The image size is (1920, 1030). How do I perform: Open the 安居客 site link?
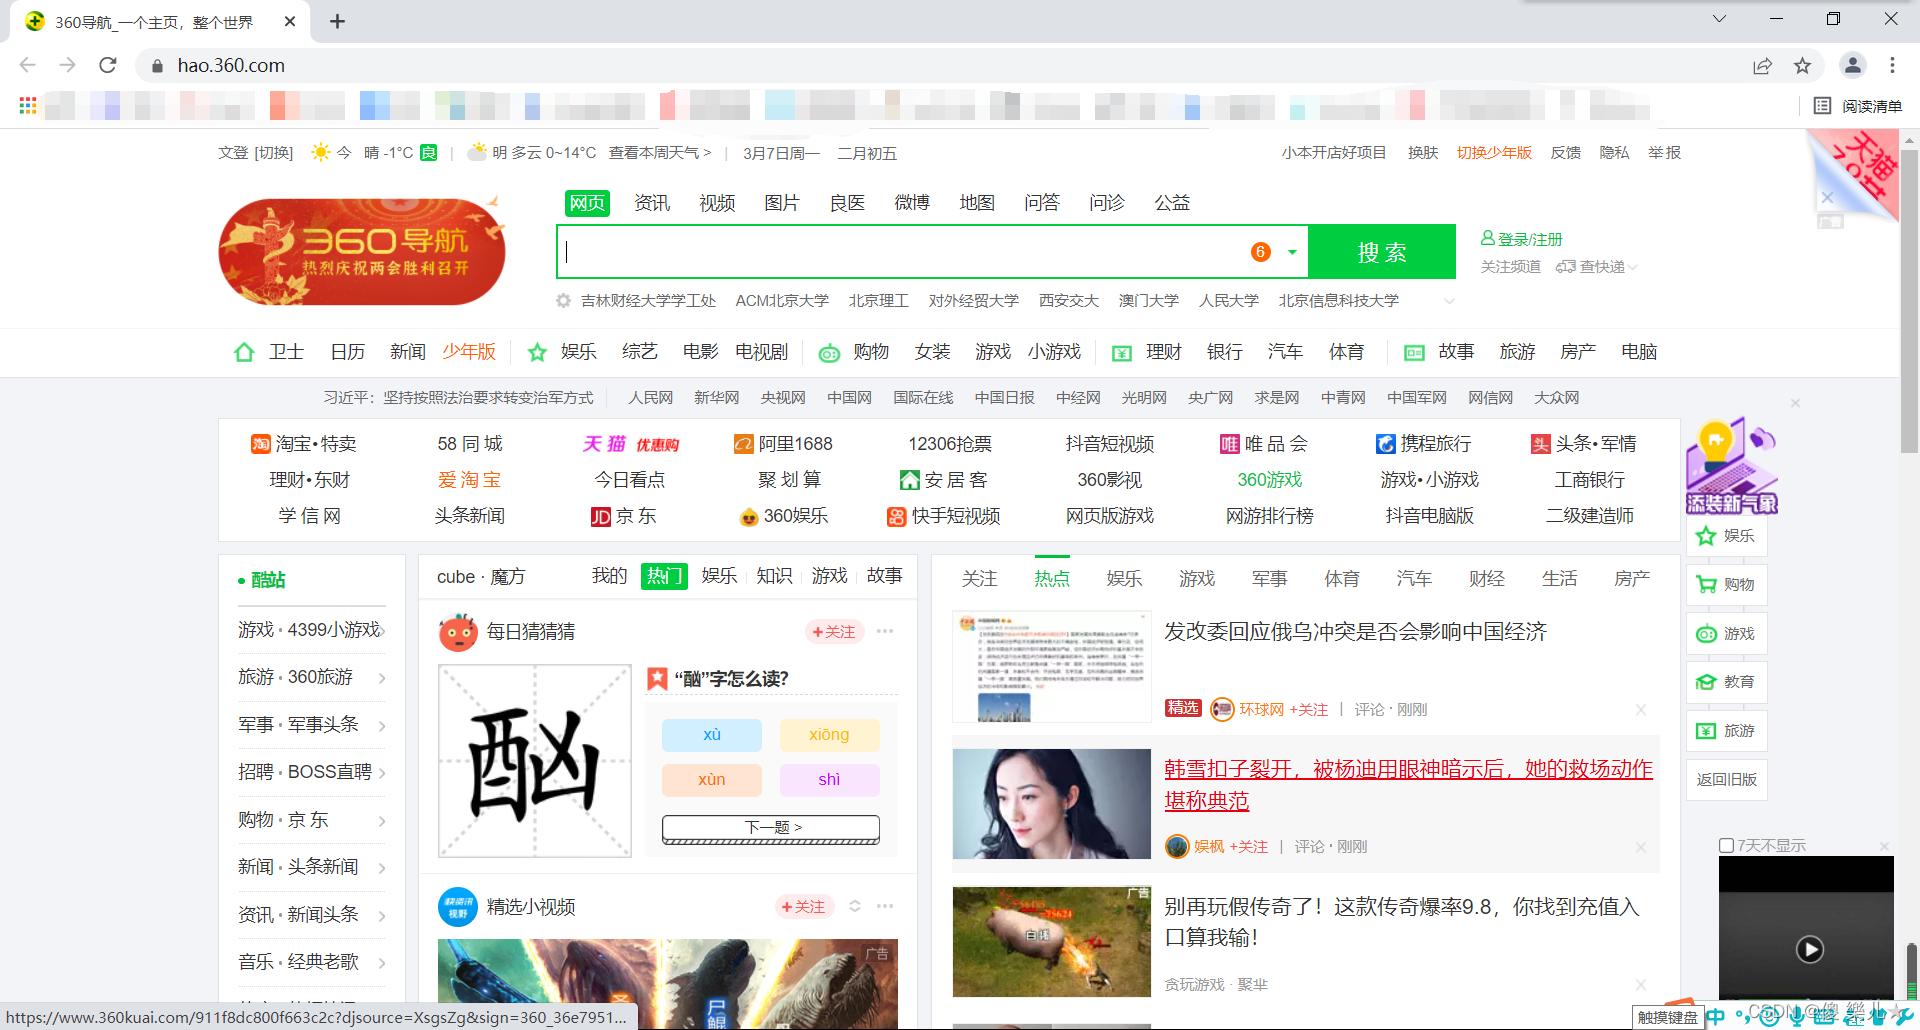tap(944, 480)
